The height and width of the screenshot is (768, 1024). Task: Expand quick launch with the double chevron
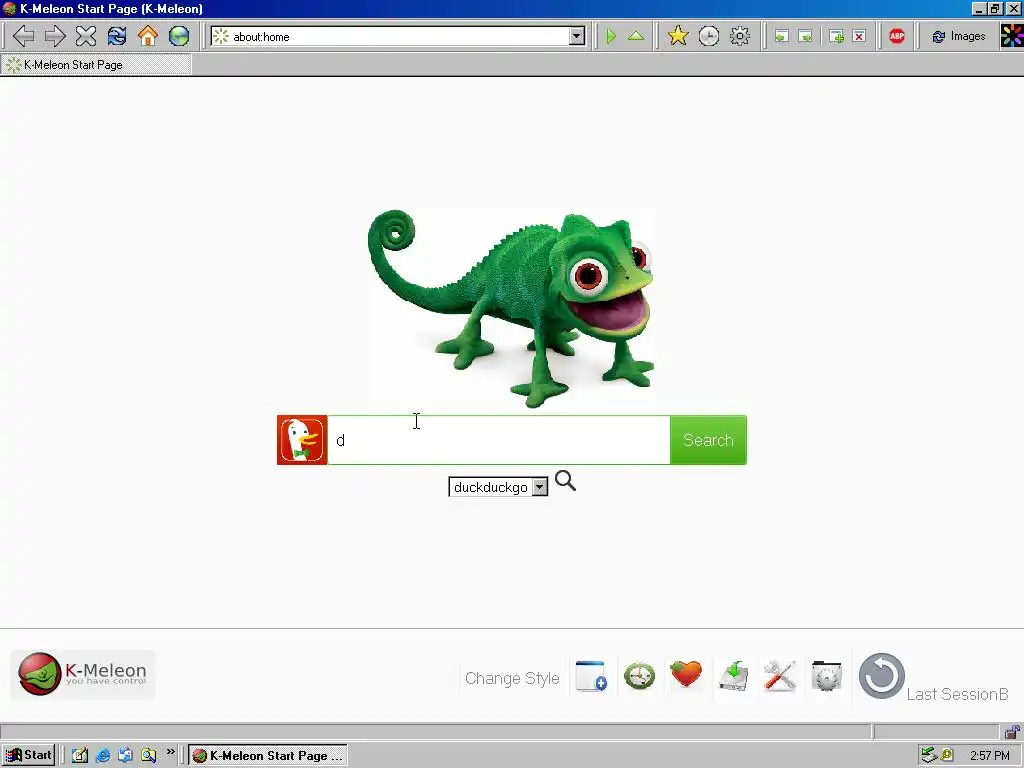[x=170, y=752]
